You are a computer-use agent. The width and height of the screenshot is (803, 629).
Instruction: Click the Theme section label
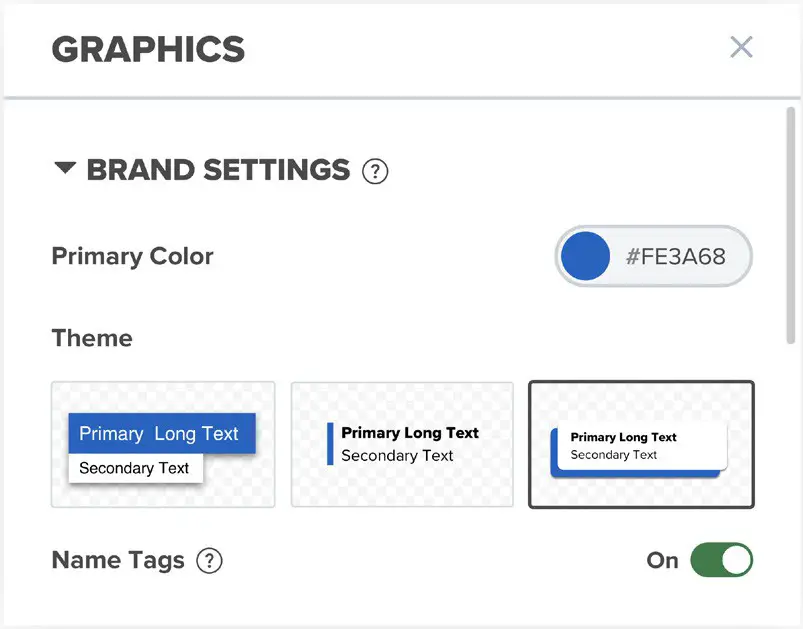(x=91, y=338)
